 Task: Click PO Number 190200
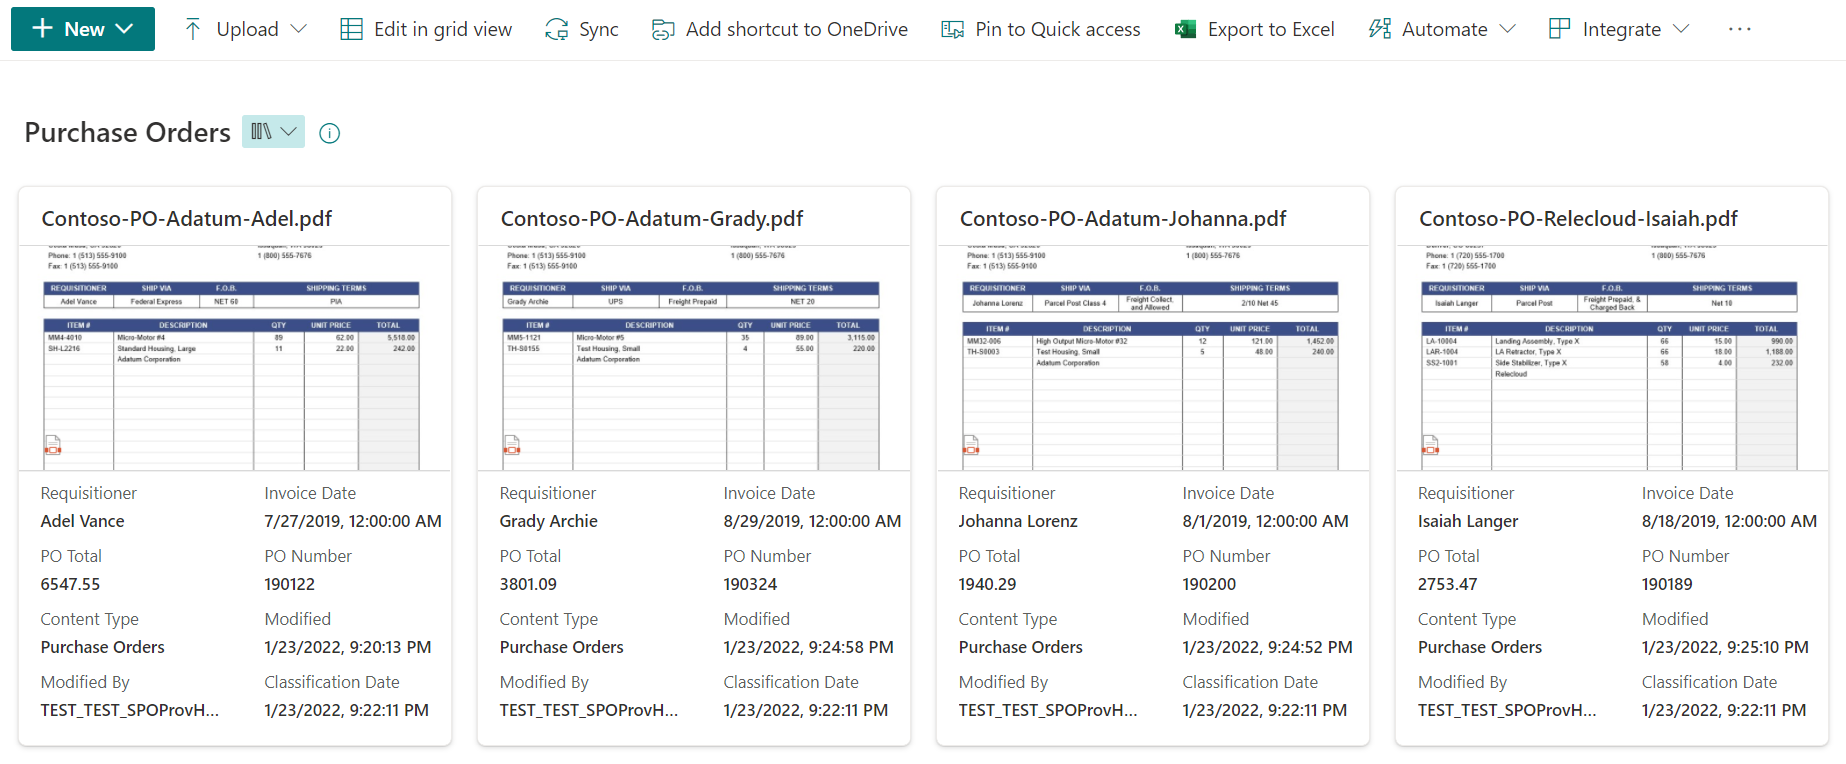pos(1210,584)
